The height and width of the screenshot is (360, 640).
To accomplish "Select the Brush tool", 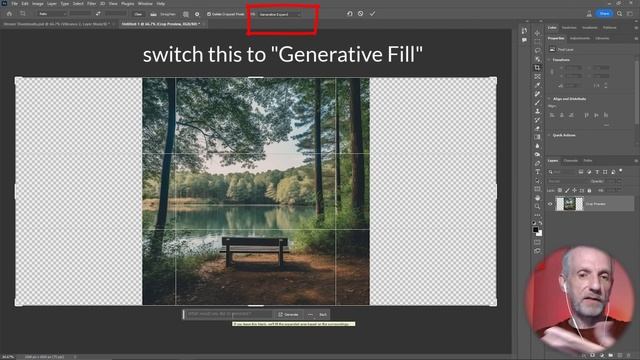I will pos(537,102).
